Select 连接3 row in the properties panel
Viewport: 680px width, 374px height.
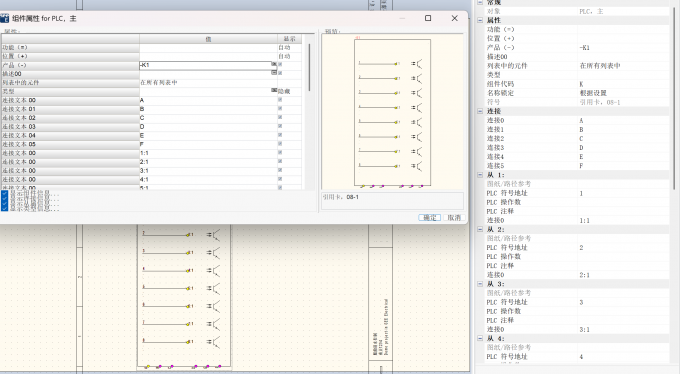click(577, 148)
